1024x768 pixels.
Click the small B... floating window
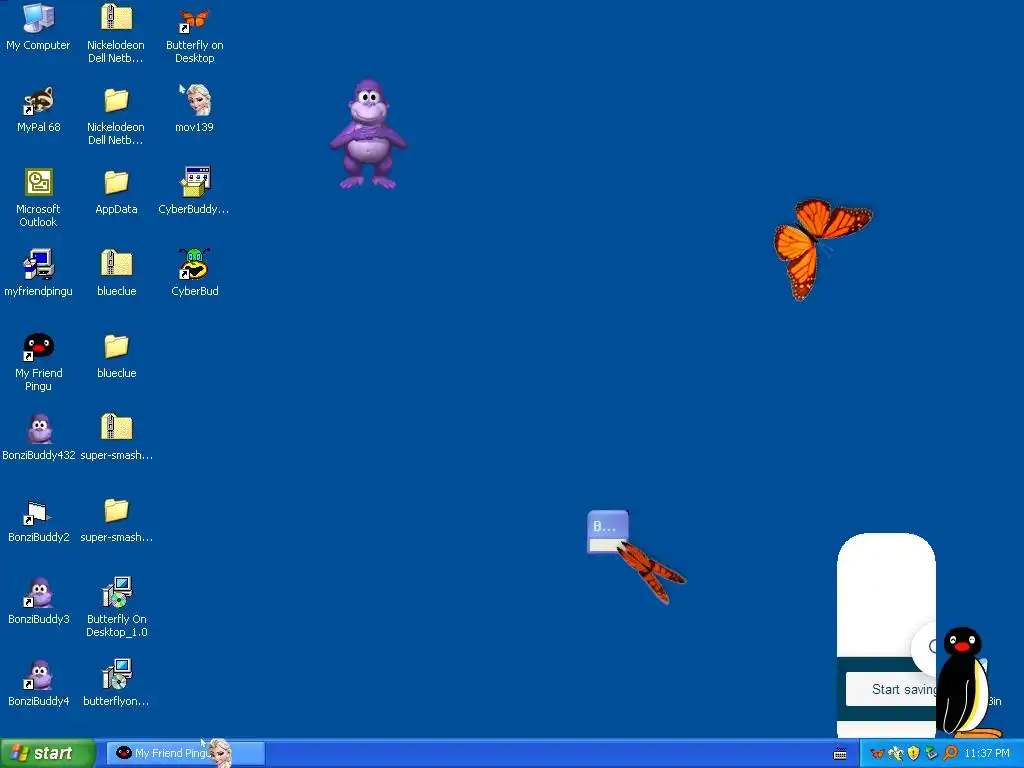point(608,532)
